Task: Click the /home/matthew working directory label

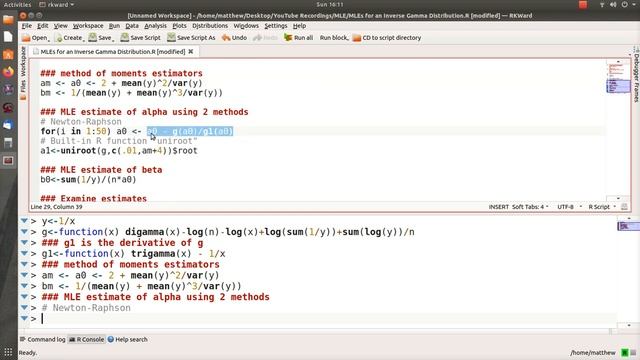Action: point(593,353)
